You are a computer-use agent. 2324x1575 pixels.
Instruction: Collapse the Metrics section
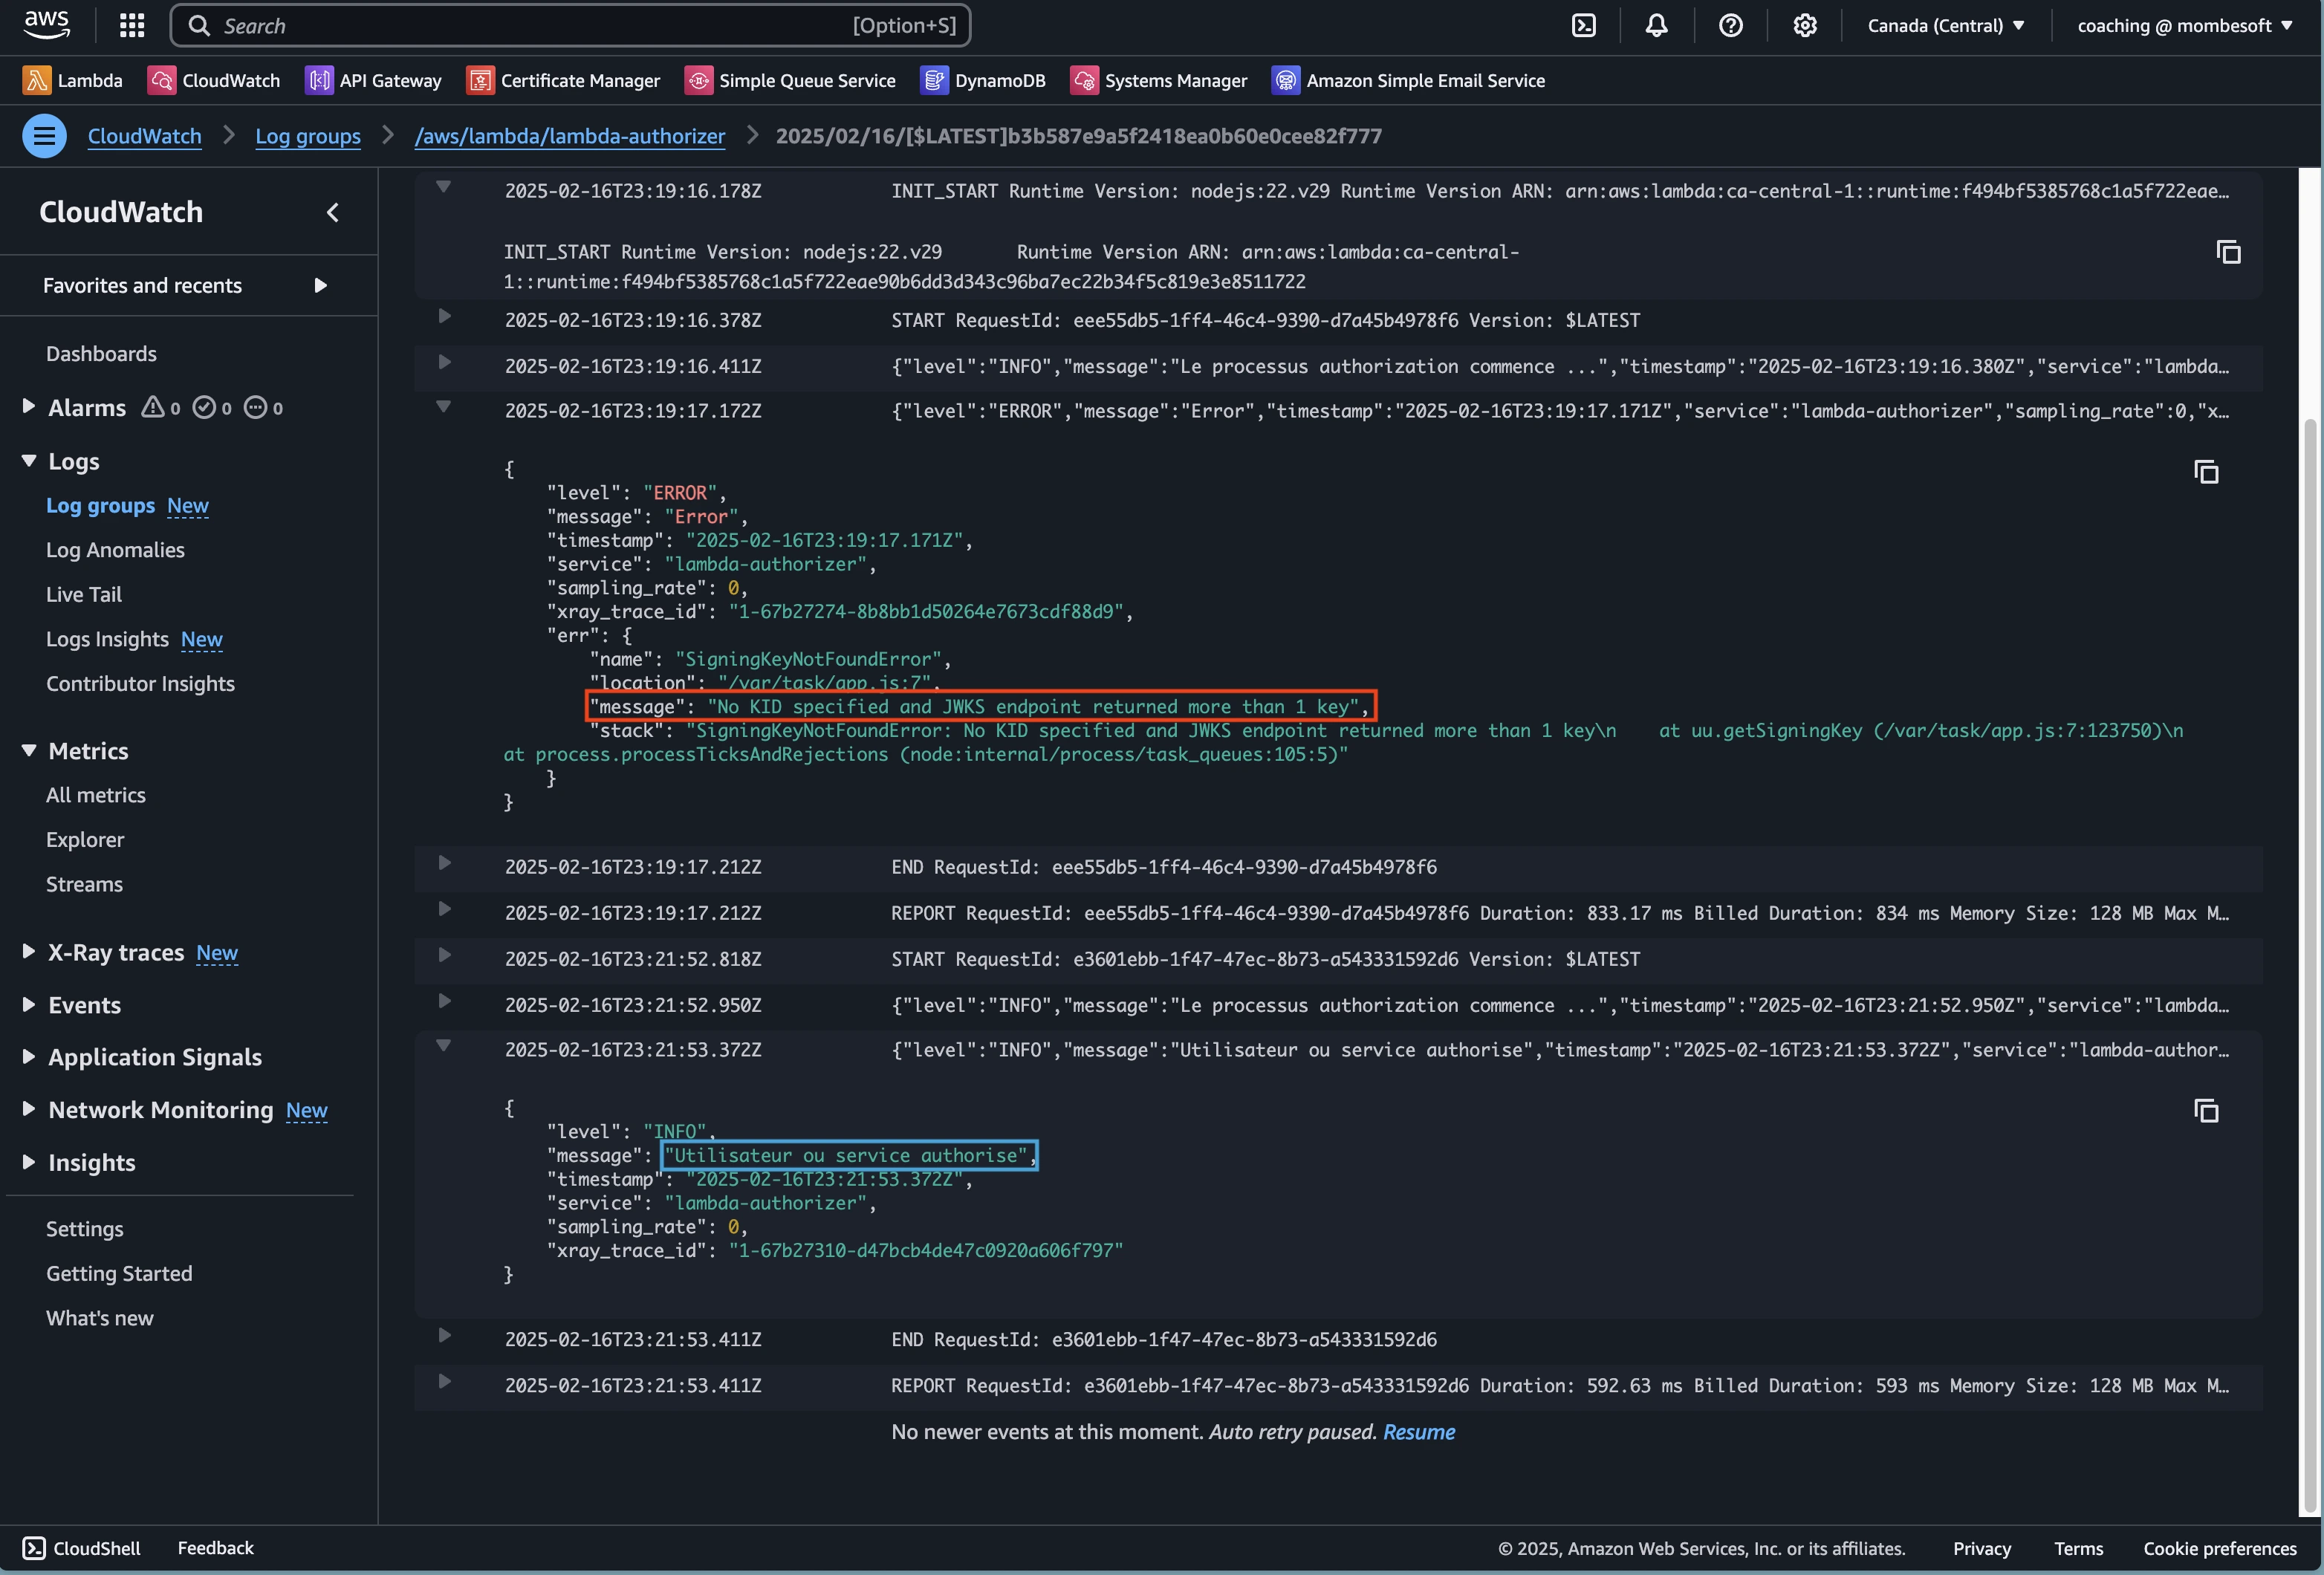click(28, 750)
